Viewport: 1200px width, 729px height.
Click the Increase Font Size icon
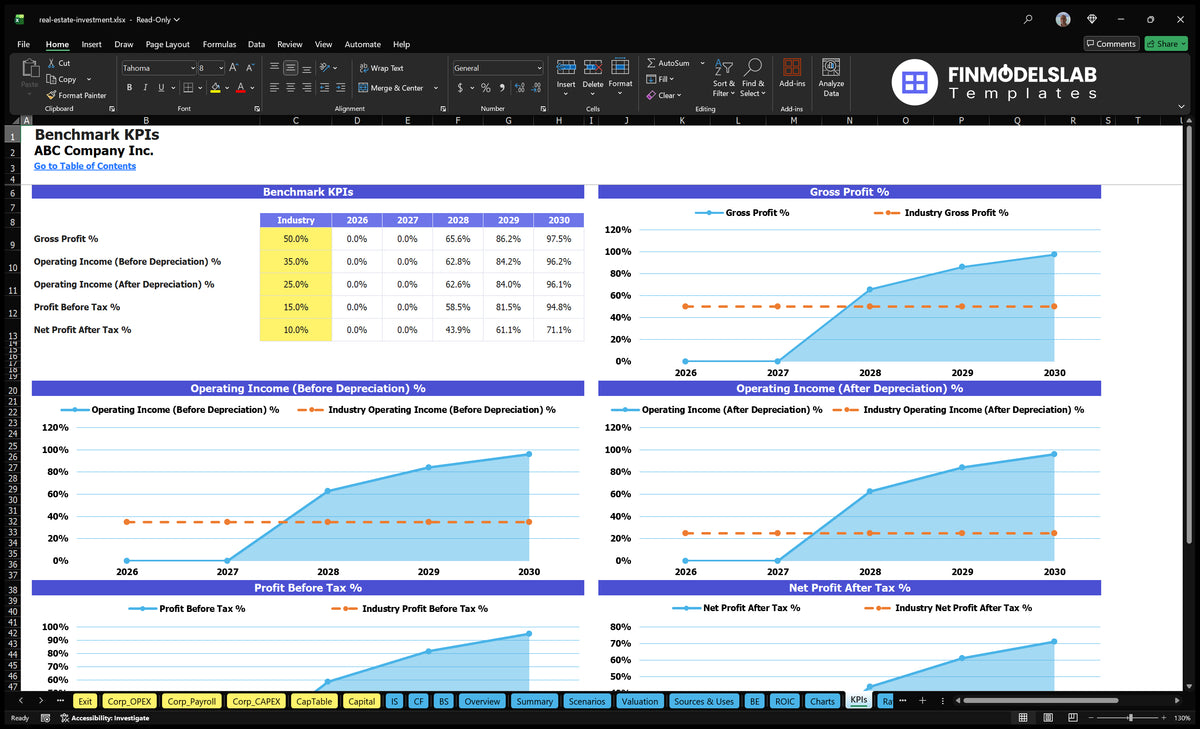tap(234, 68)
